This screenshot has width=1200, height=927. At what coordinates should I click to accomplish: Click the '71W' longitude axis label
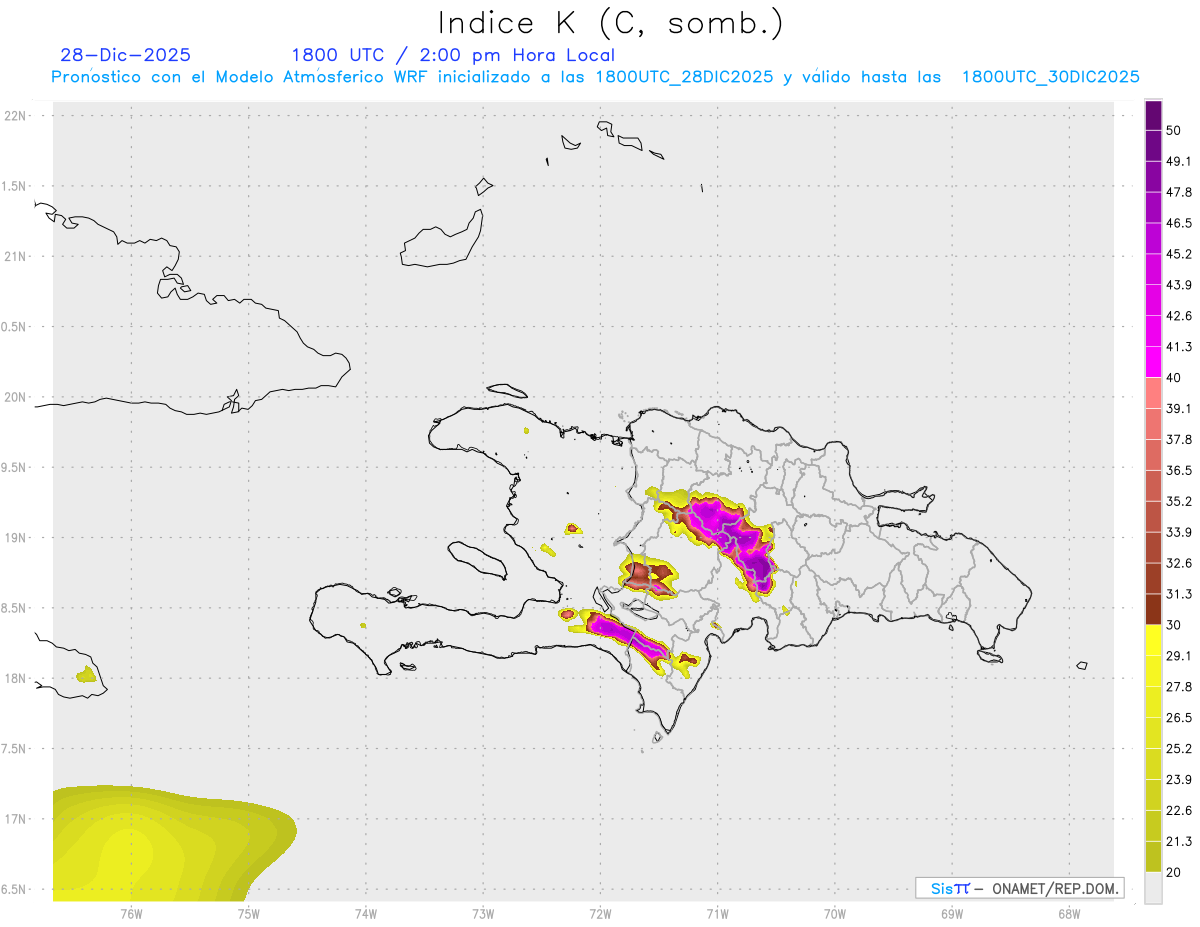click(x=717, y=913)
